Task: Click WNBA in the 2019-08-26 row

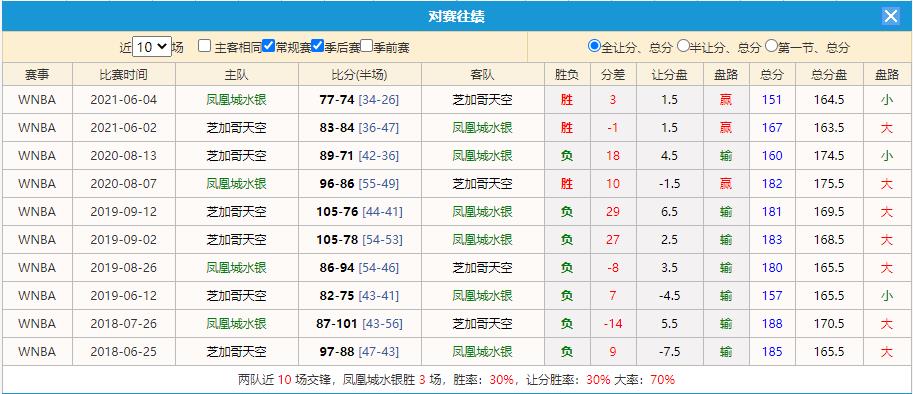Action: [x=37, y=268]
